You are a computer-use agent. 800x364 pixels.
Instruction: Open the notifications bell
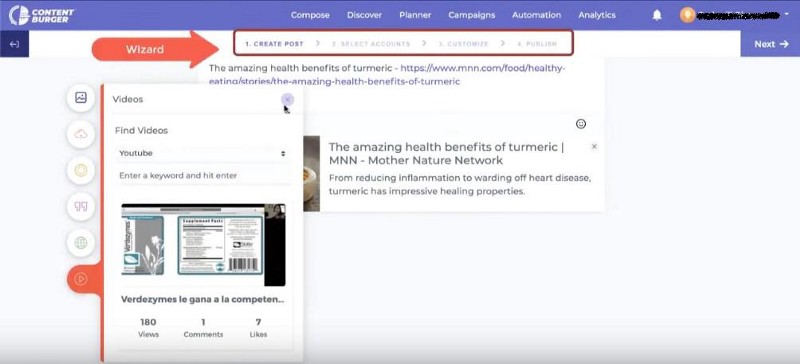click(x=657, y=15)
